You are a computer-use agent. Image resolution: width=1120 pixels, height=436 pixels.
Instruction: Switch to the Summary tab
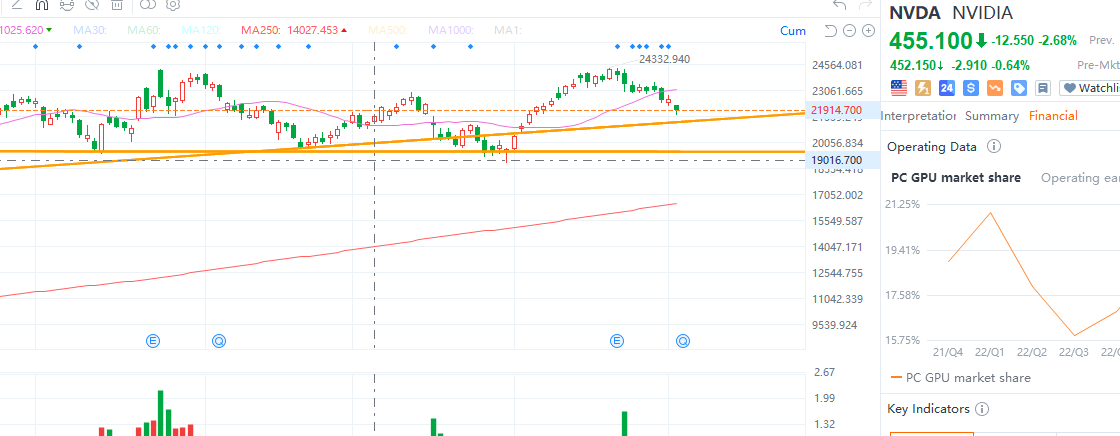click(991, 116)
